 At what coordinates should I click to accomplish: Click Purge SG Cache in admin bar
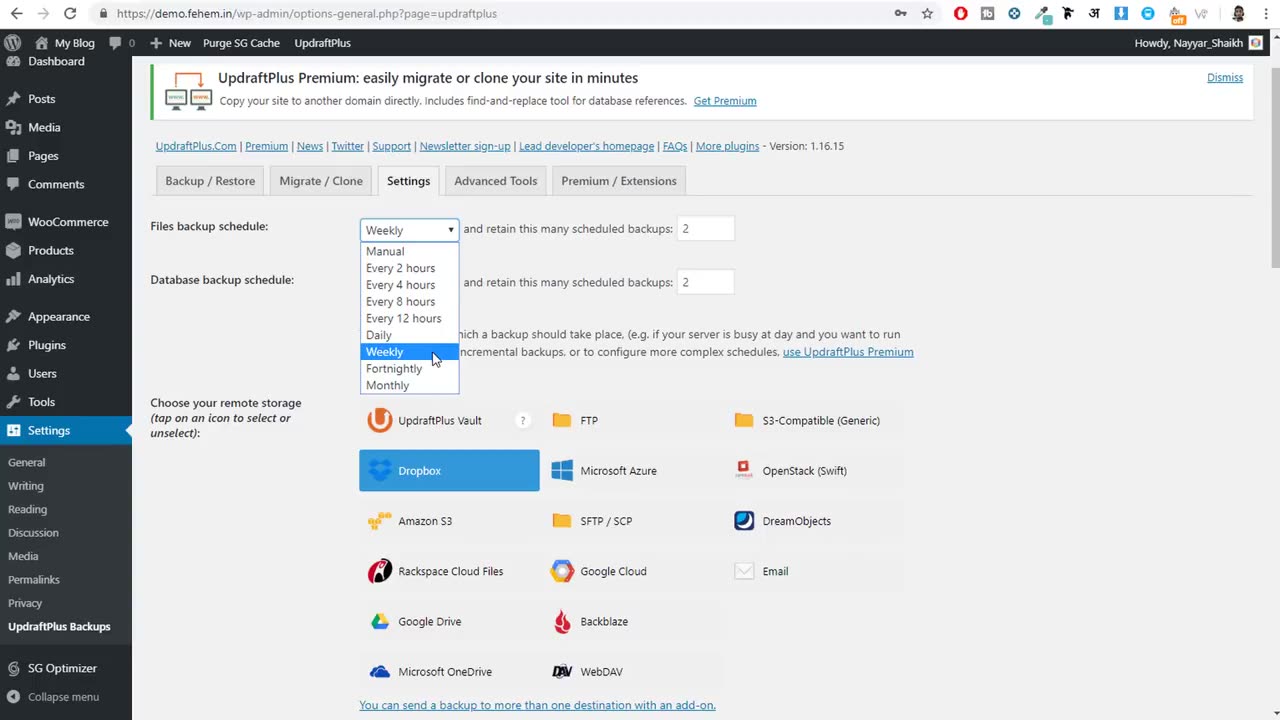coord(241,43)
